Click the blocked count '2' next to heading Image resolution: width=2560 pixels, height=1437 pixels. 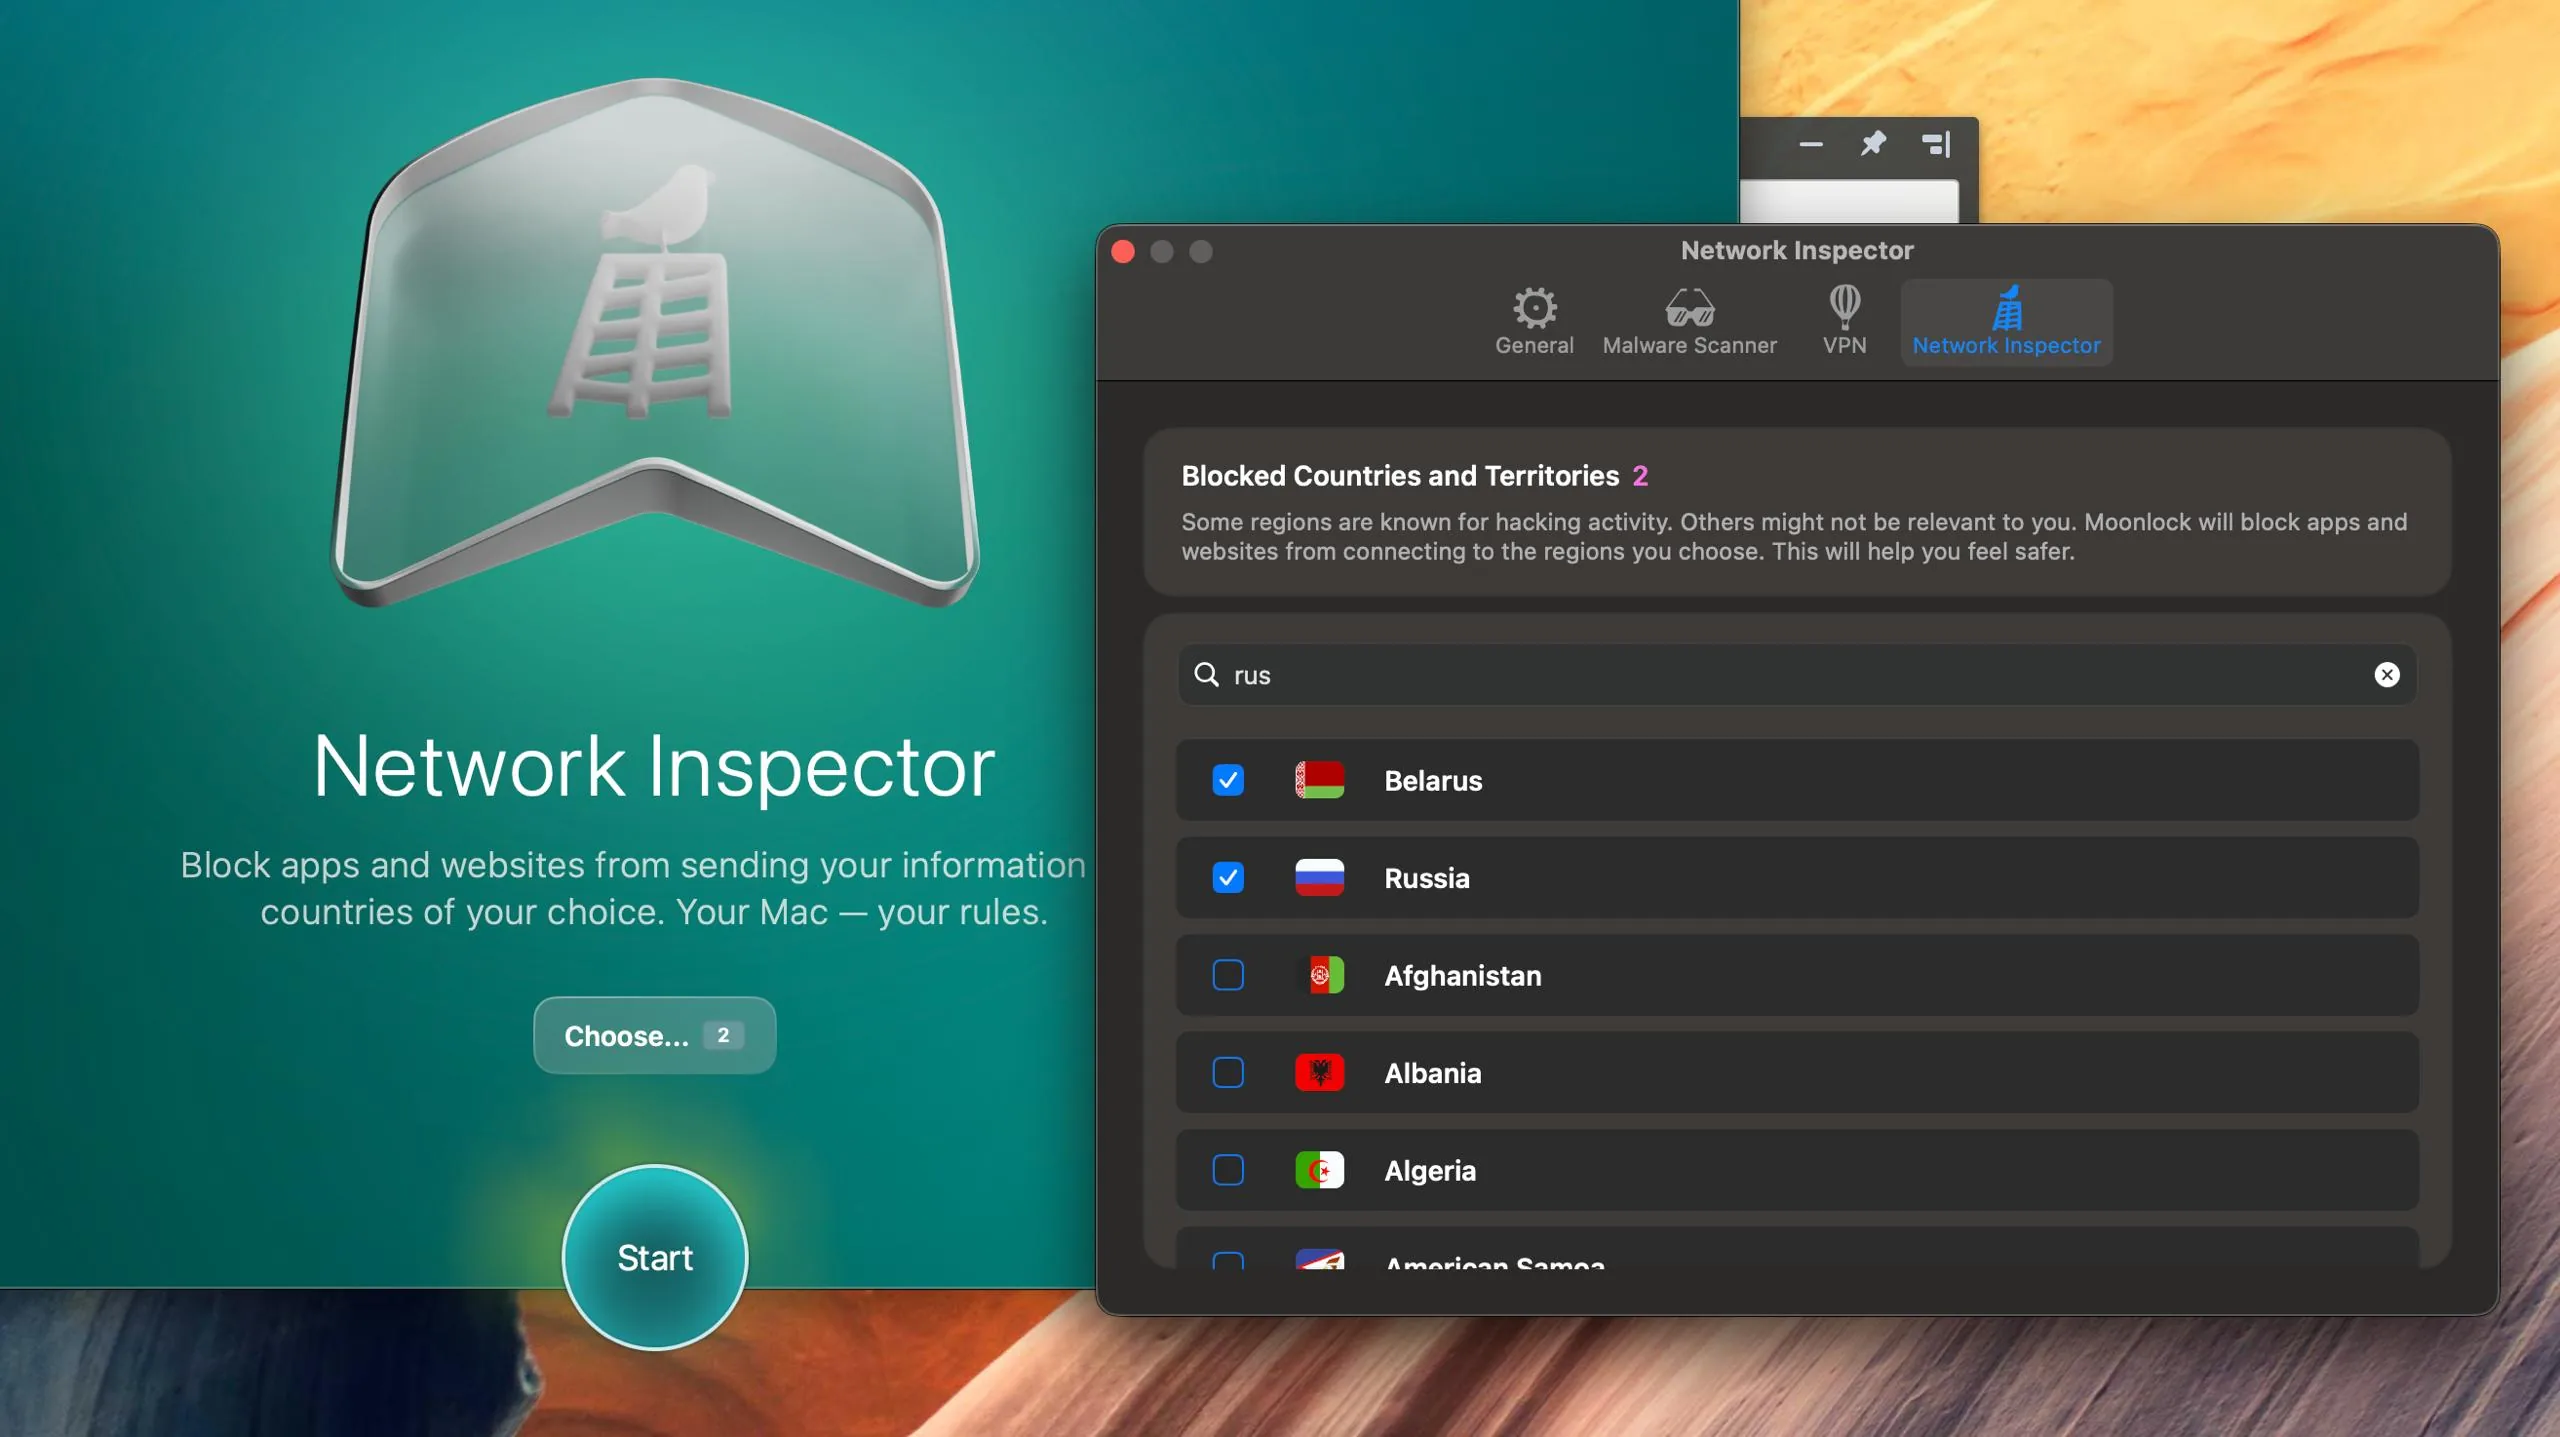[1640, 476]
